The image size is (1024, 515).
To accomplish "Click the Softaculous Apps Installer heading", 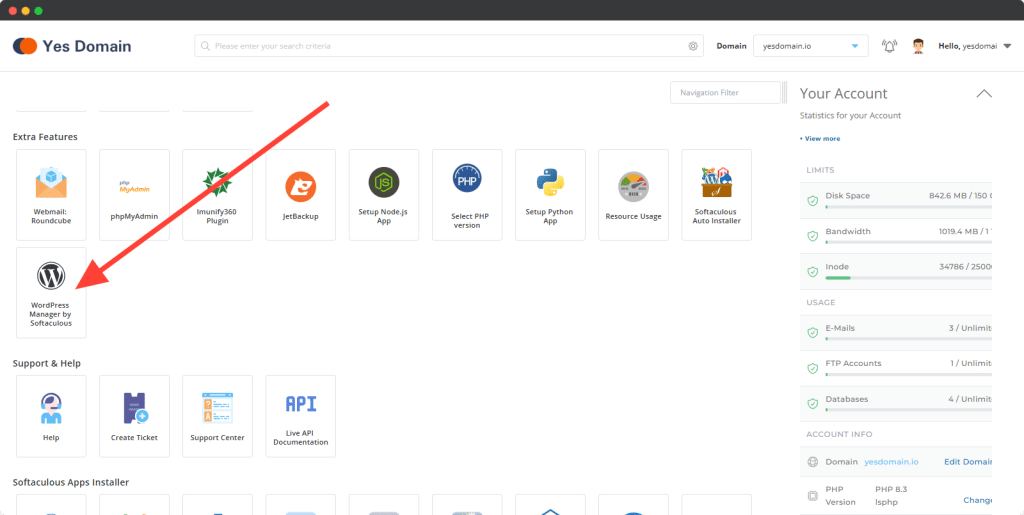I will click(71, 482).
